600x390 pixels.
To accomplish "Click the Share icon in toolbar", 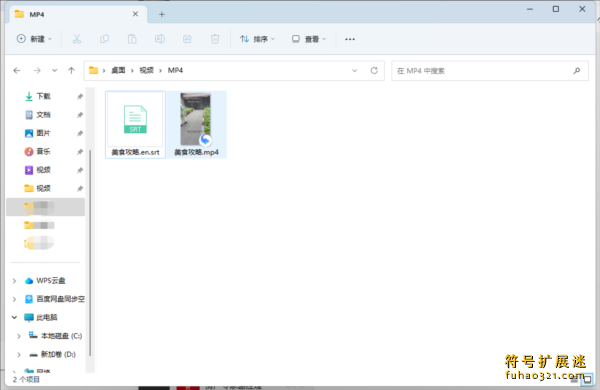I will 187,39.
